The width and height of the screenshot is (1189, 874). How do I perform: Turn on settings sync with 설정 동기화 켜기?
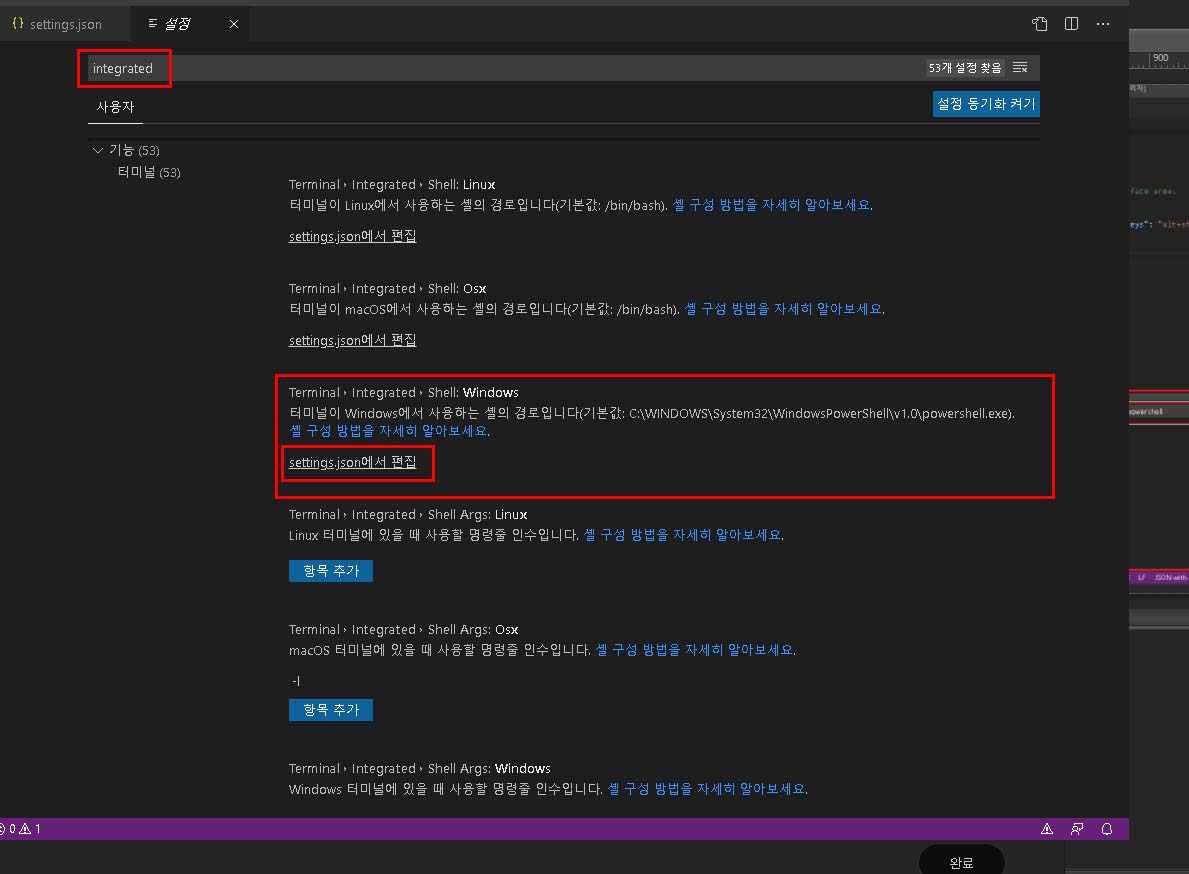point(986,104)
